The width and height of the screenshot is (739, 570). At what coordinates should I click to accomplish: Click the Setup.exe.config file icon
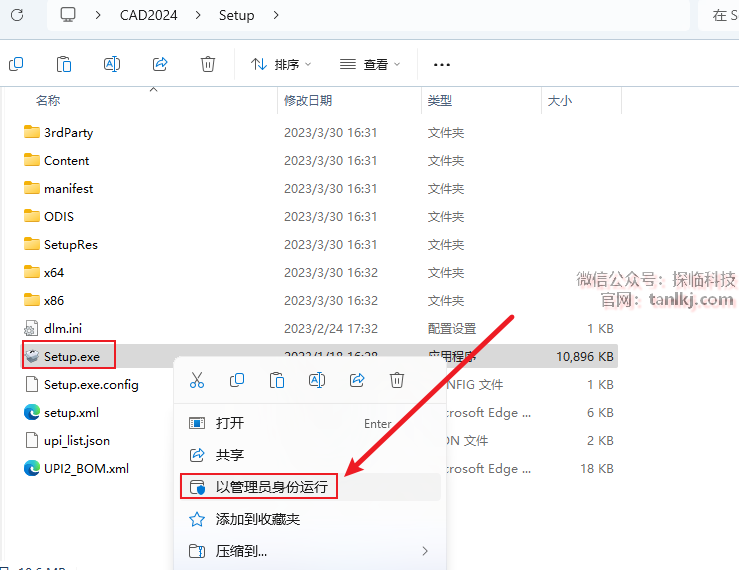pyautogui.click(x=32, y=384)
